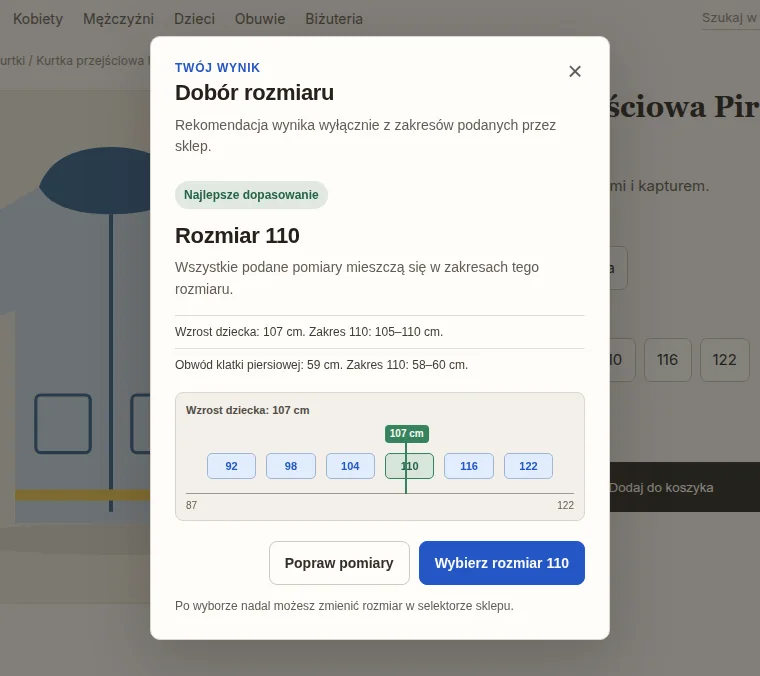
Task: Open the Mężczyźni menu
Action: [x=118, y=19]
